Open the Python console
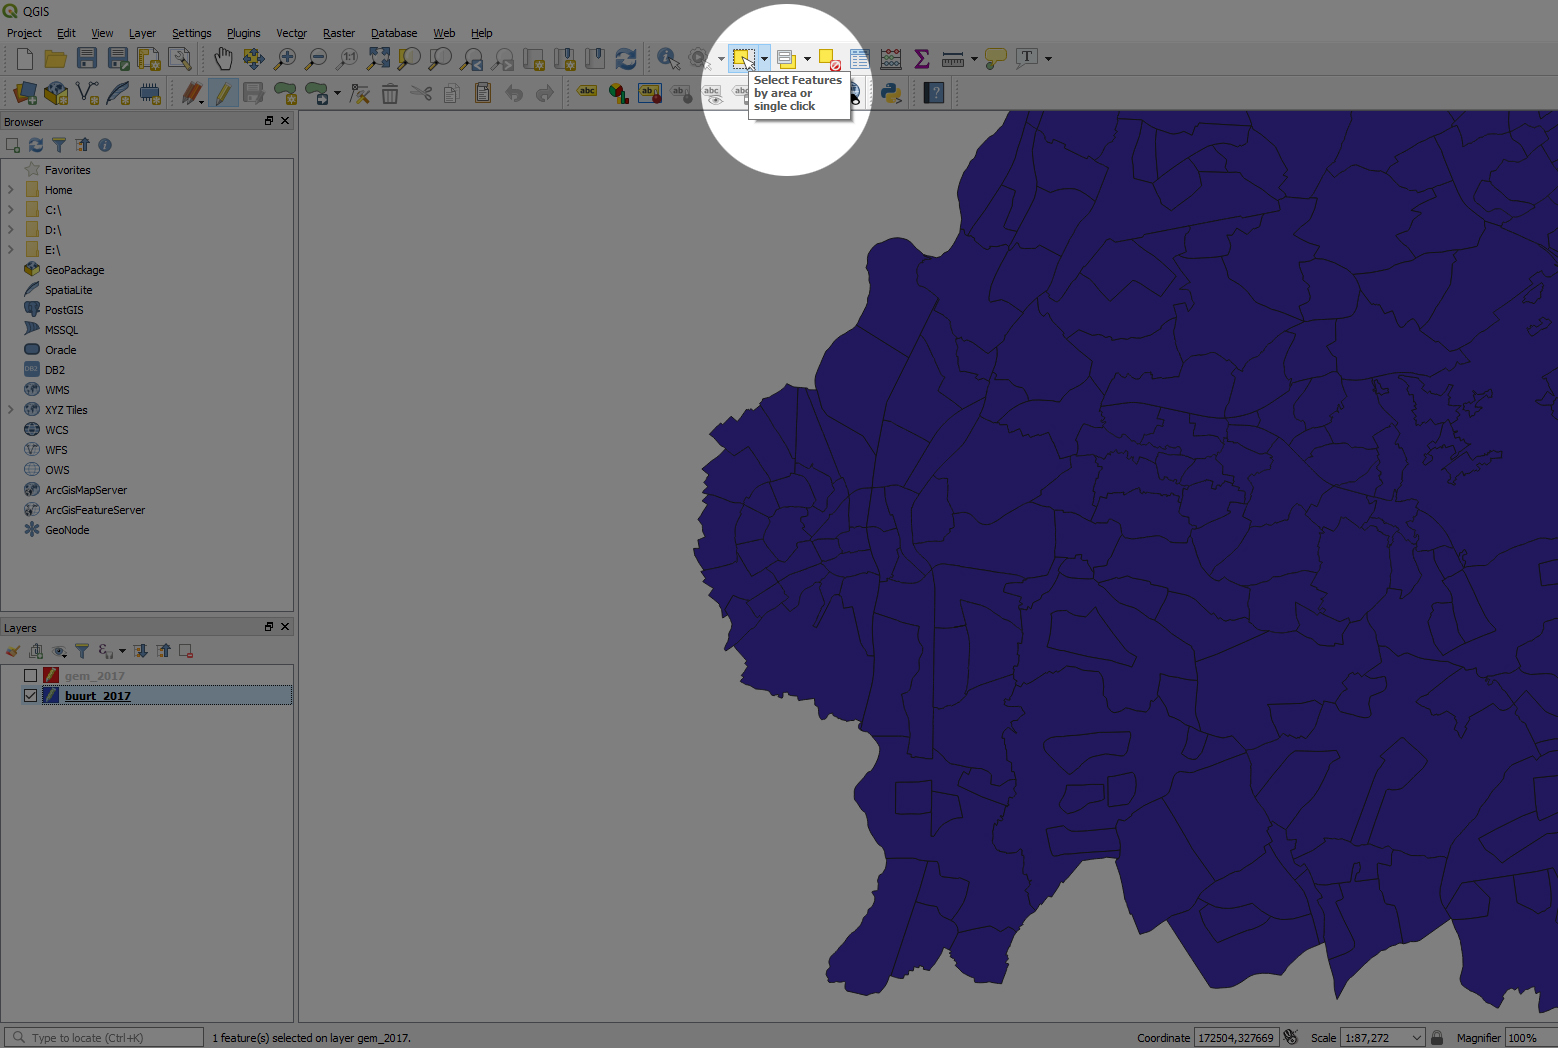This screenshot has width=1558, height=1048. [x=891, y=94]
